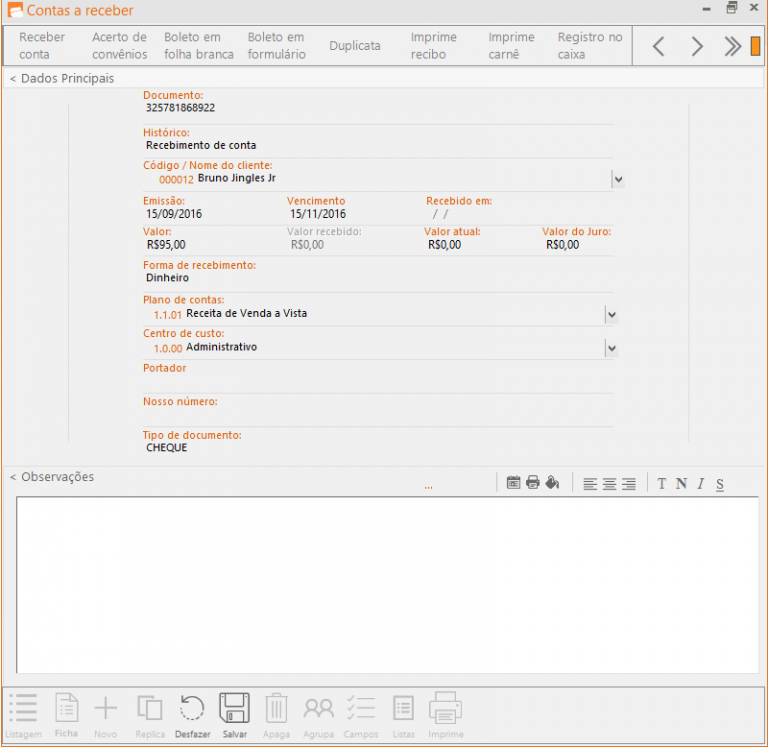Open Acerto de convênios
Screen dimensions: 768x747
(120, 46)
